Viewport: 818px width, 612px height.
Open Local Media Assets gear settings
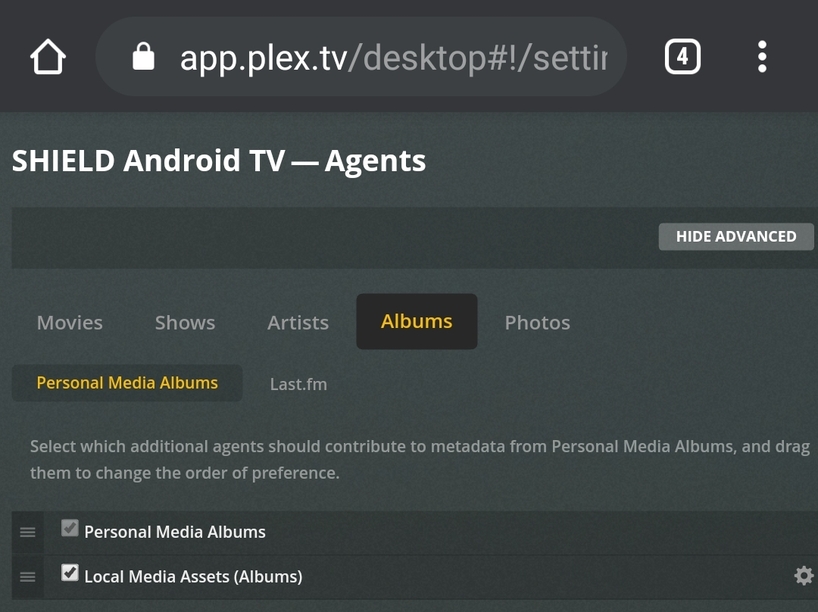tap(803, 576)
